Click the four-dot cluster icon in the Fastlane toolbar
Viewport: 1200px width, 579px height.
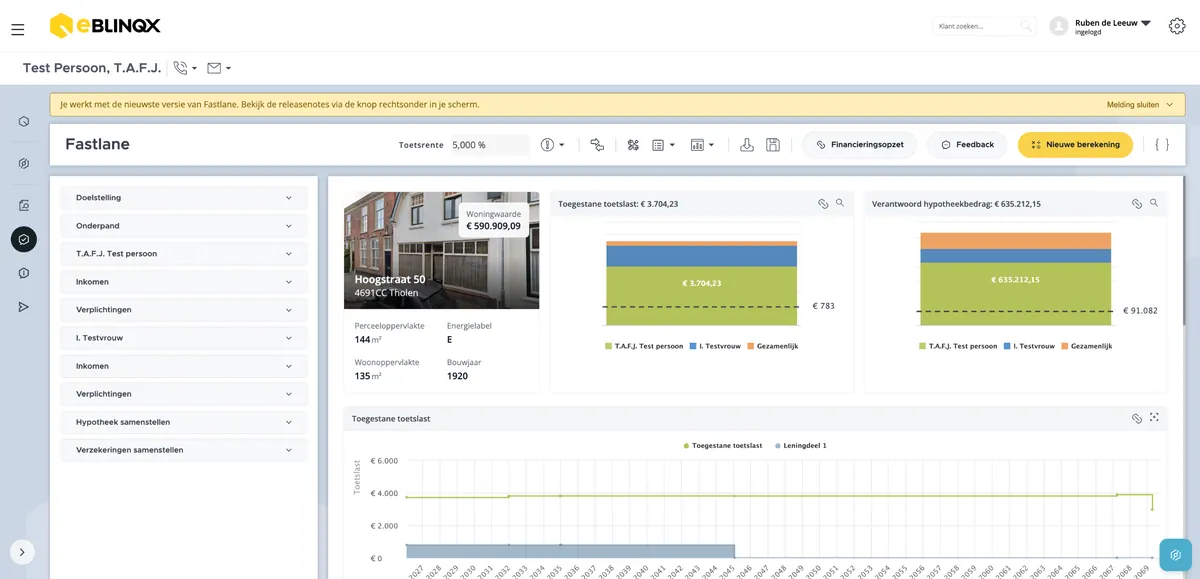[x=633, y=145]
